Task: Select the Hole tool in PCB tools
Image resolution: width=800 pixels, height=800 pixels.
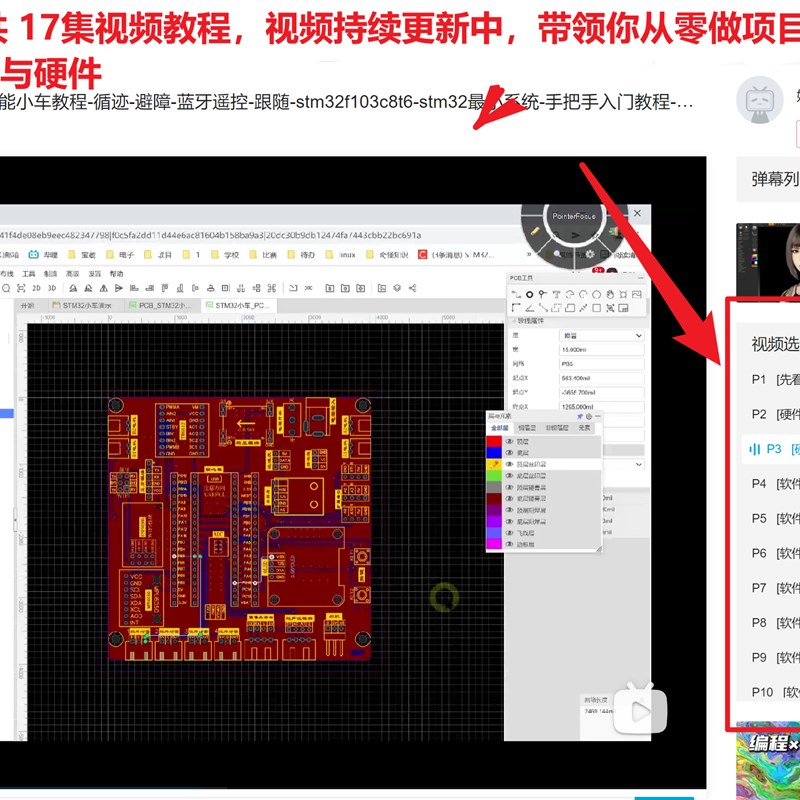Action: coord(623,294)
